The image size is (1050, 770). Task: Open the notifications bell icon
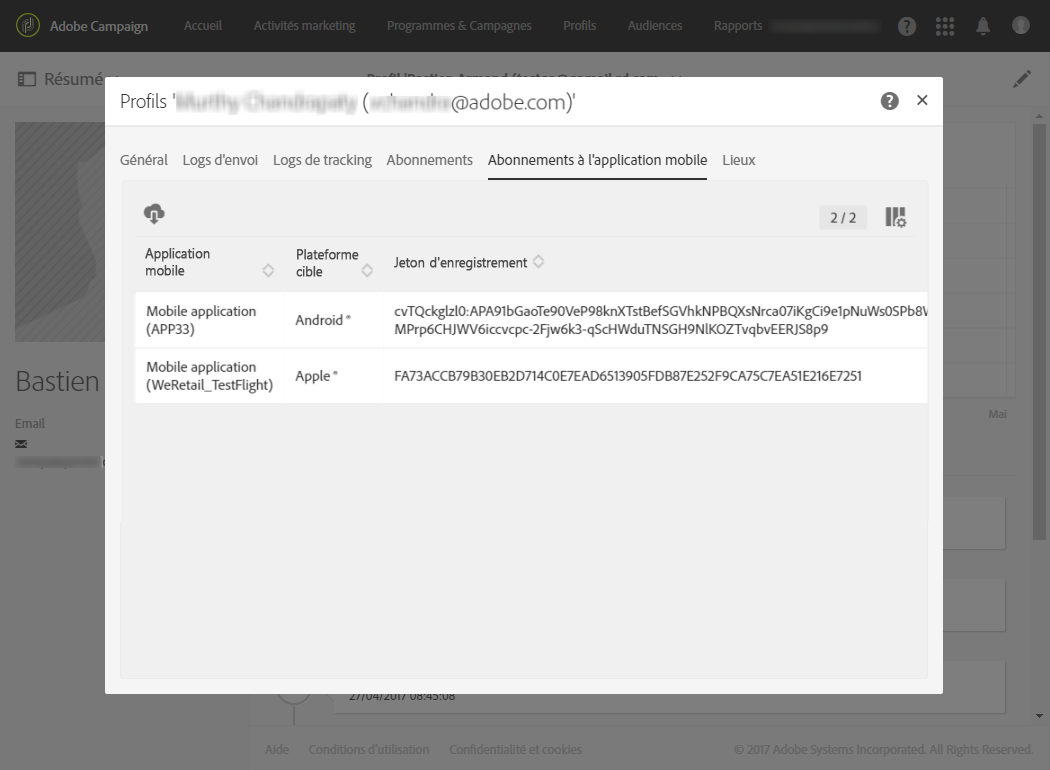pos(982,26)
